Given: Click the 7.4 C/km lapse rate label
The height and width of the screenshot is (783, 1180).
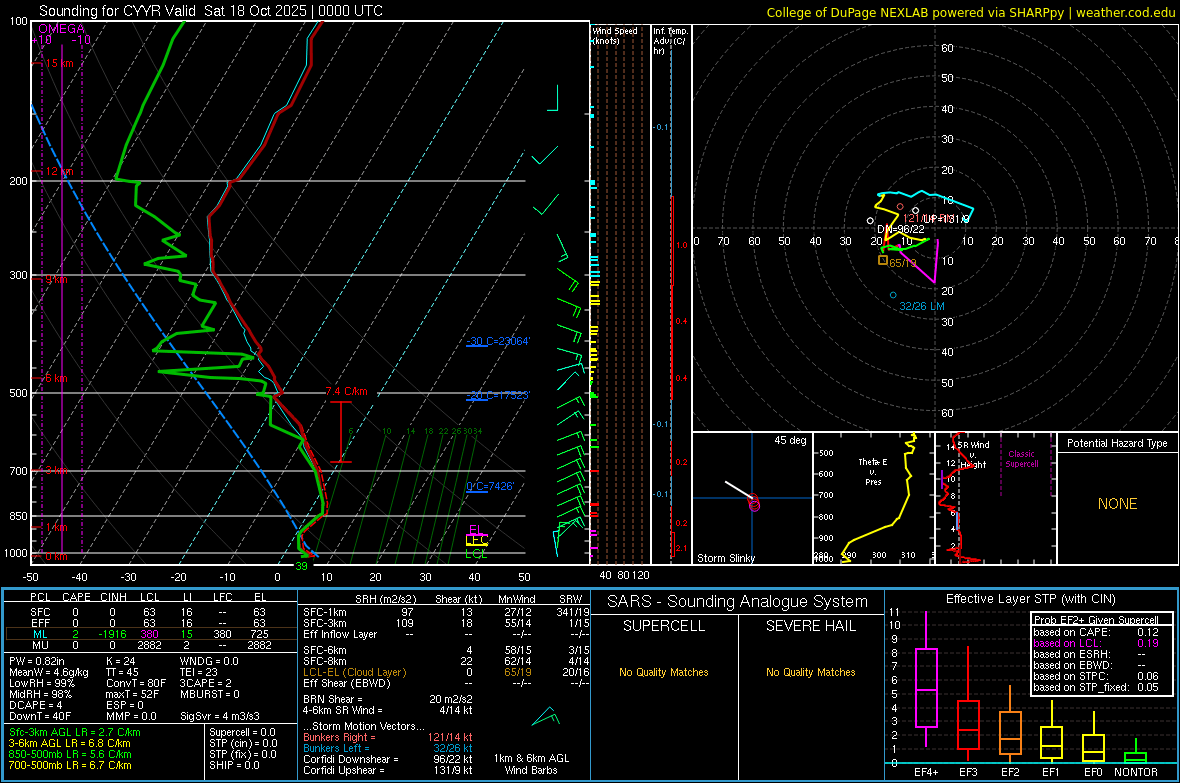Looking at the screenshot, I should point(346,392).
